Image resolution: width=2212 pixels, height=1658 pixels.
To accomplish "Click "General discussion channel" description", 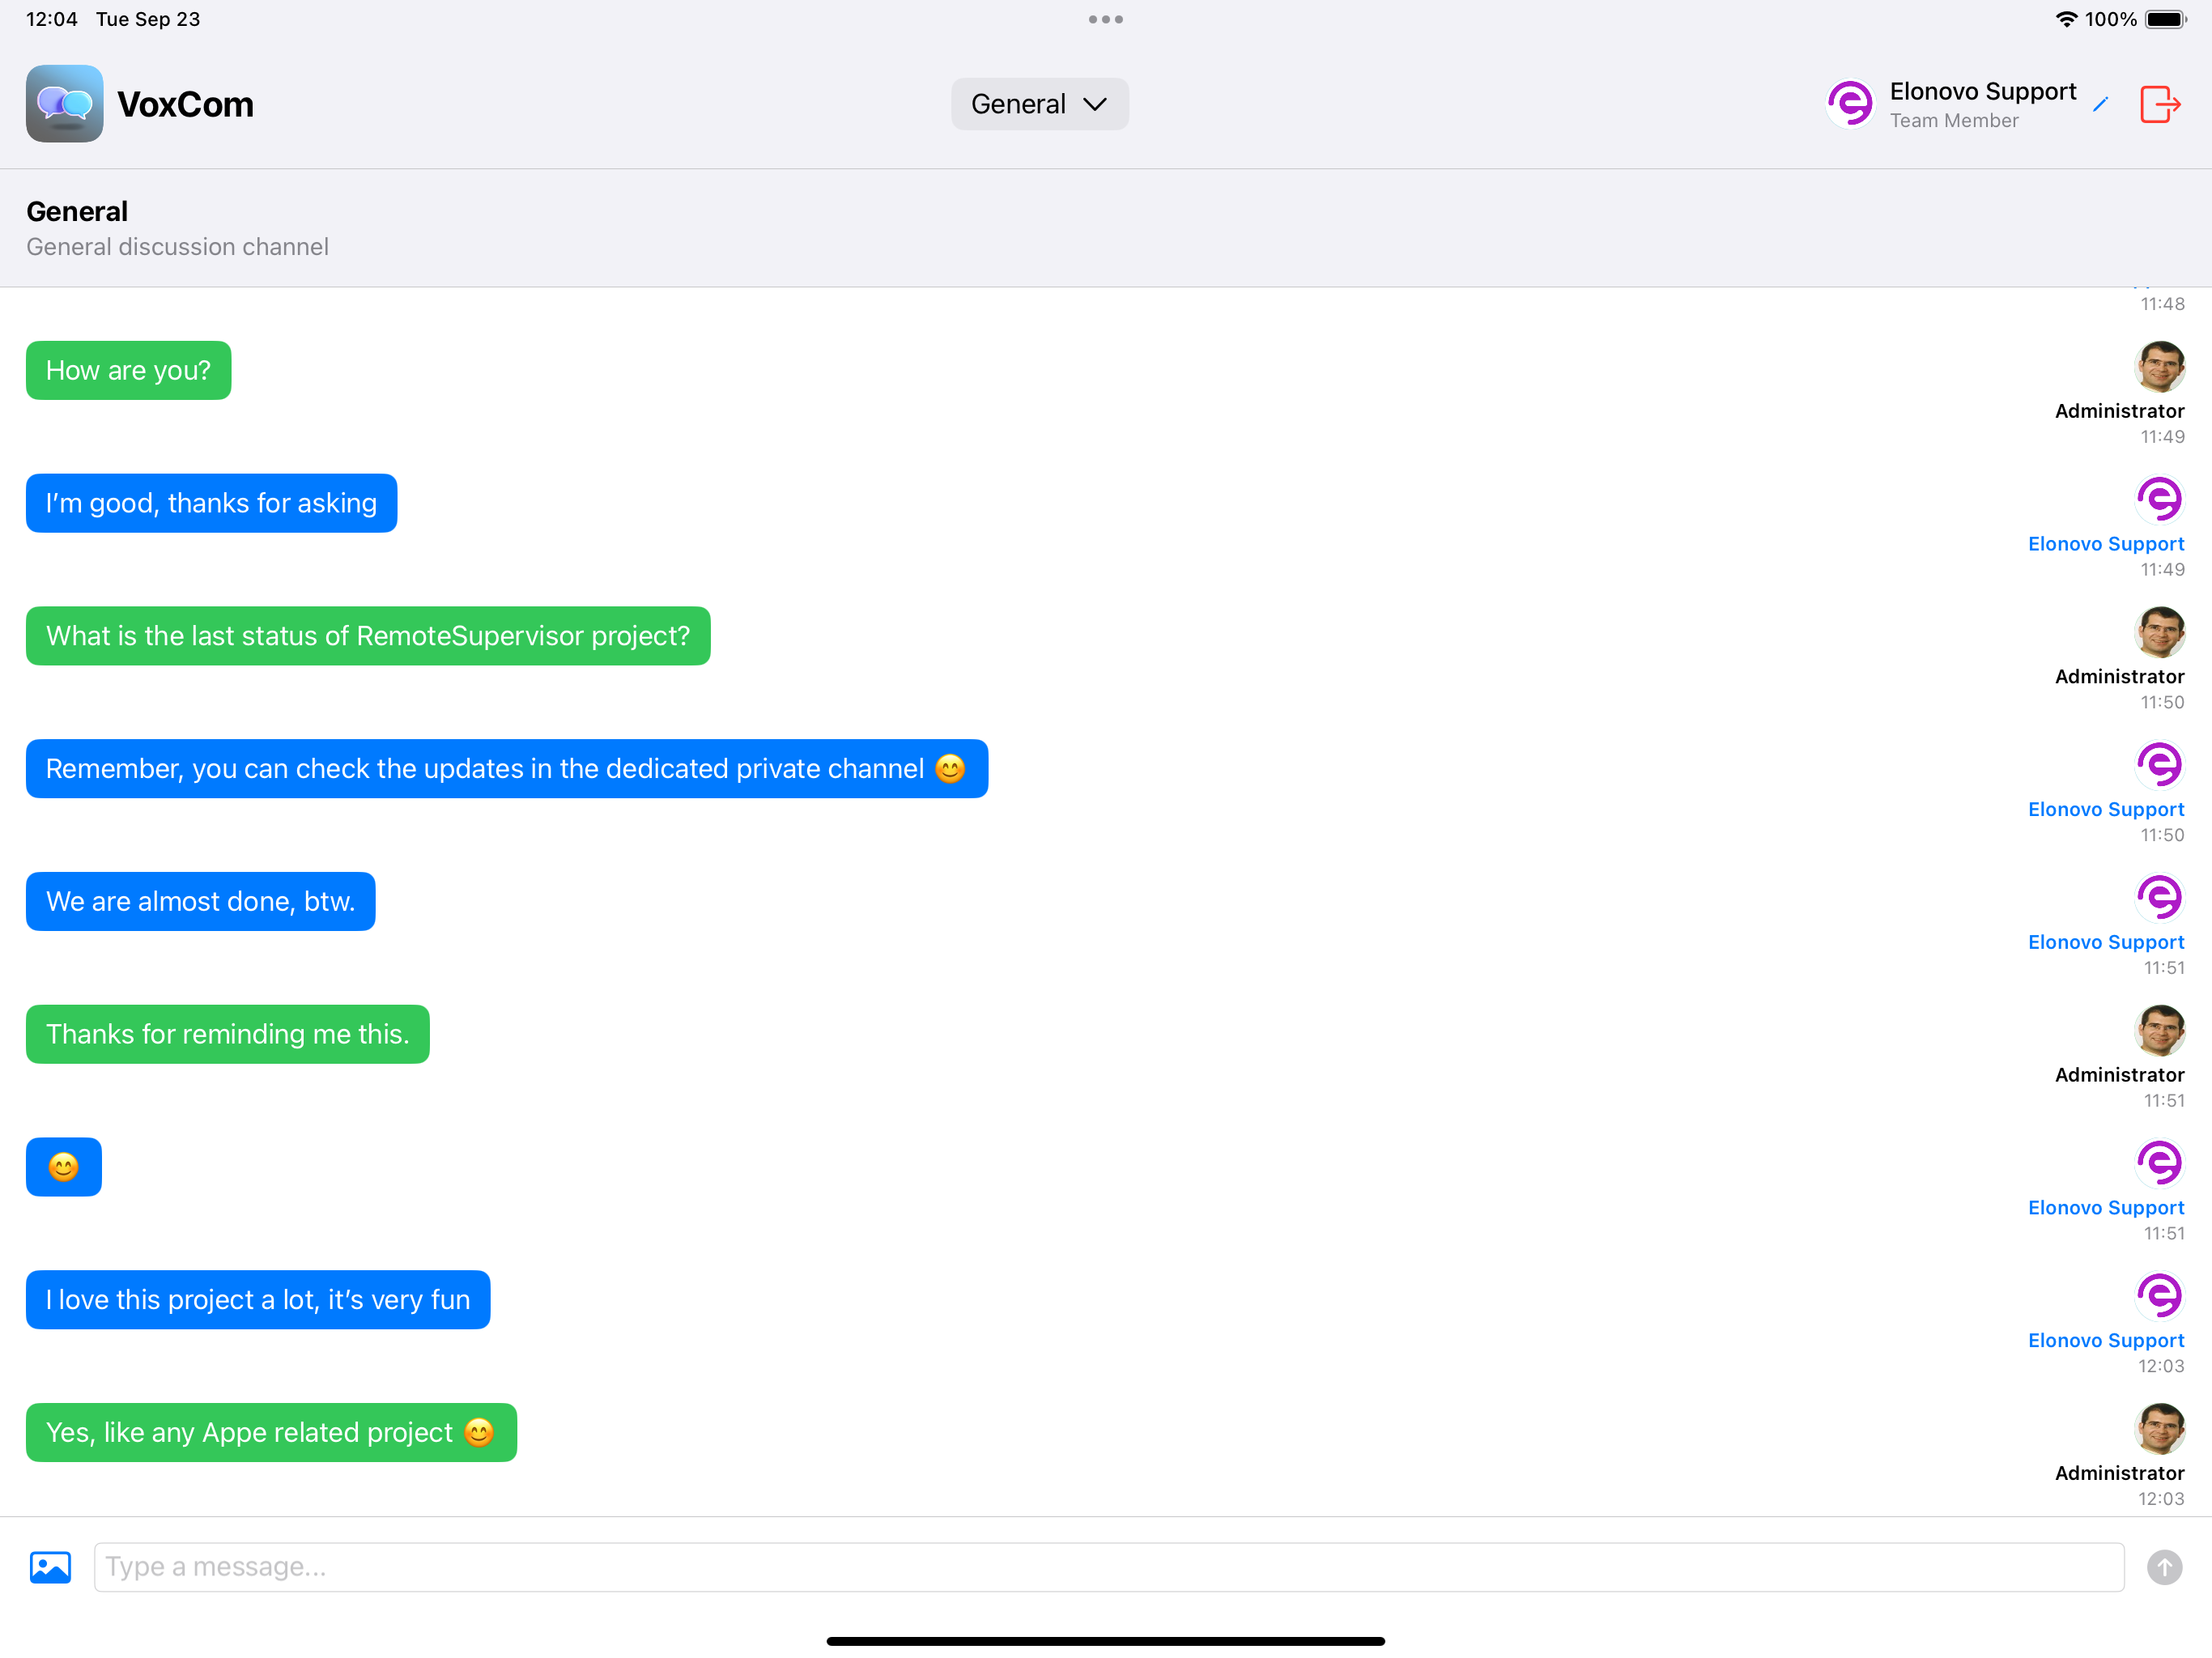I will [177, 247].
